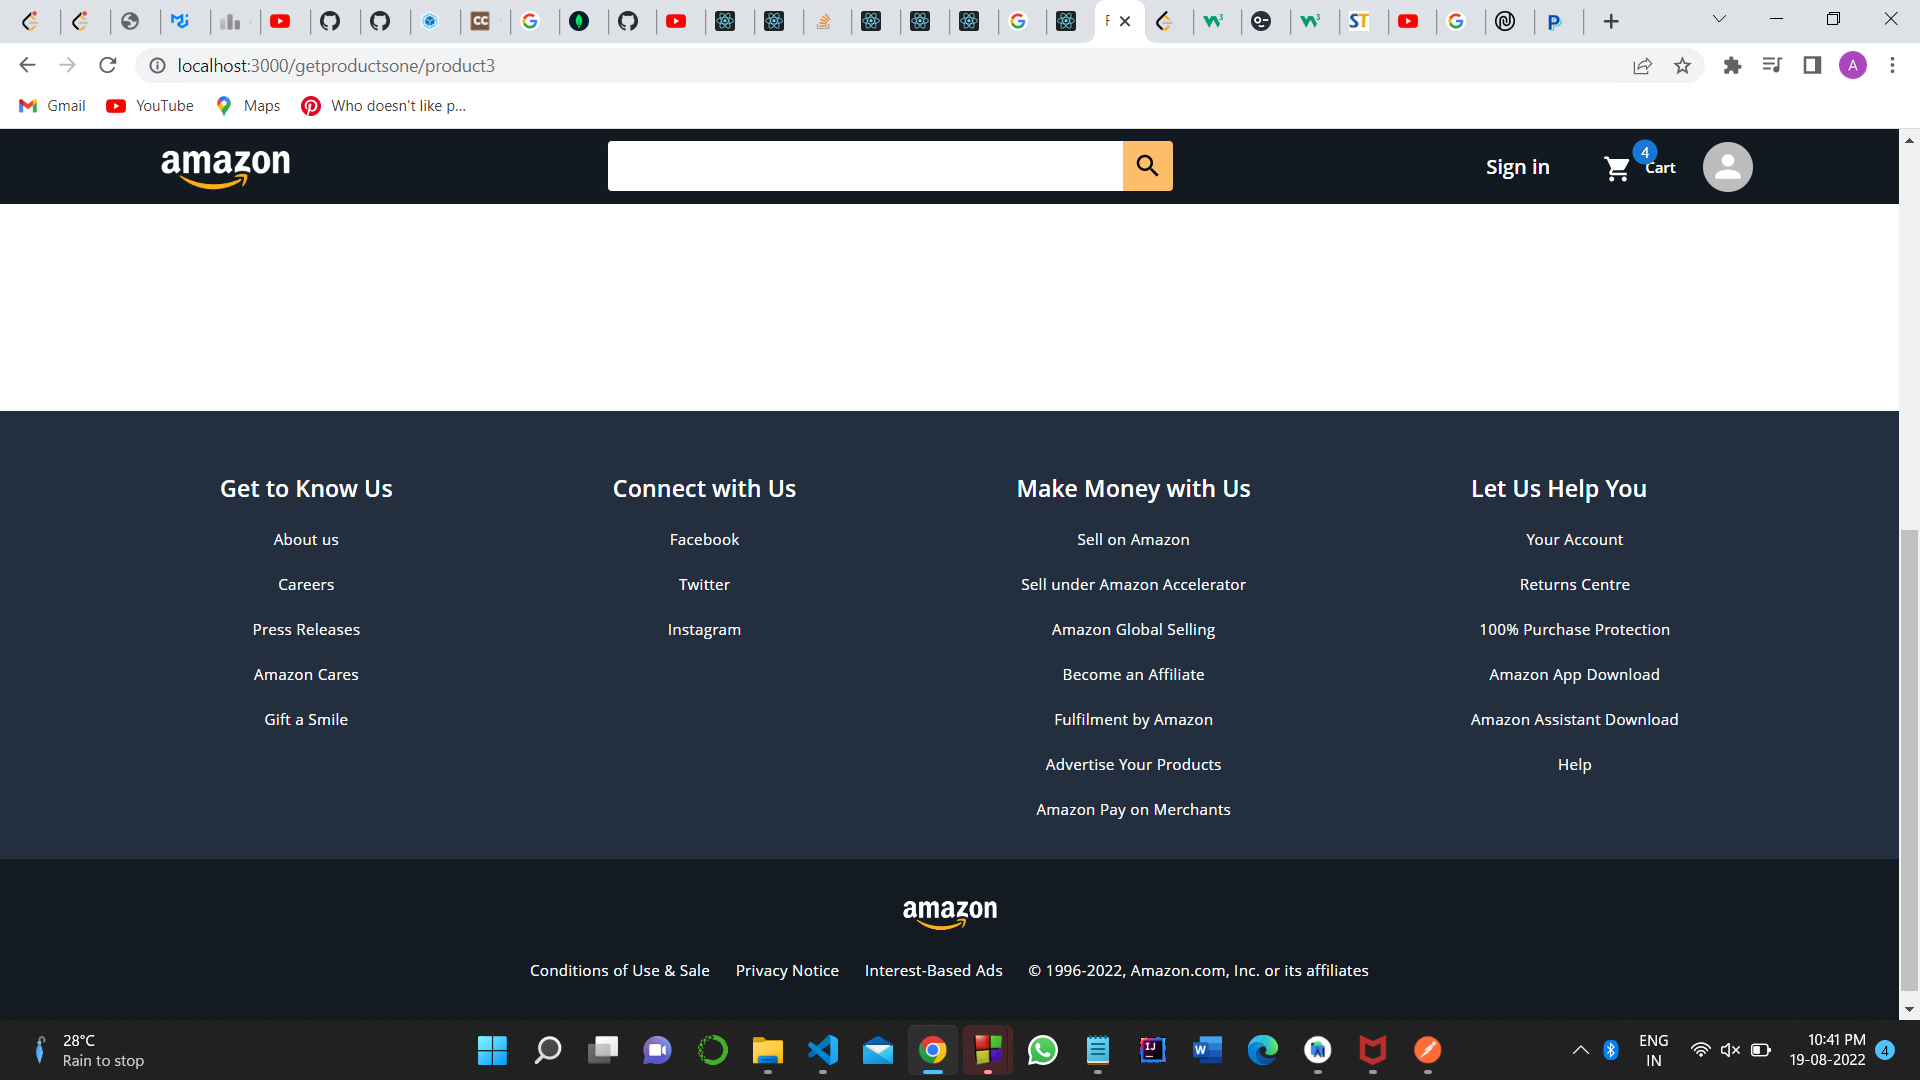Open the ENG IN language selector
Screen dimensions: 1920x1080
1653,1050
